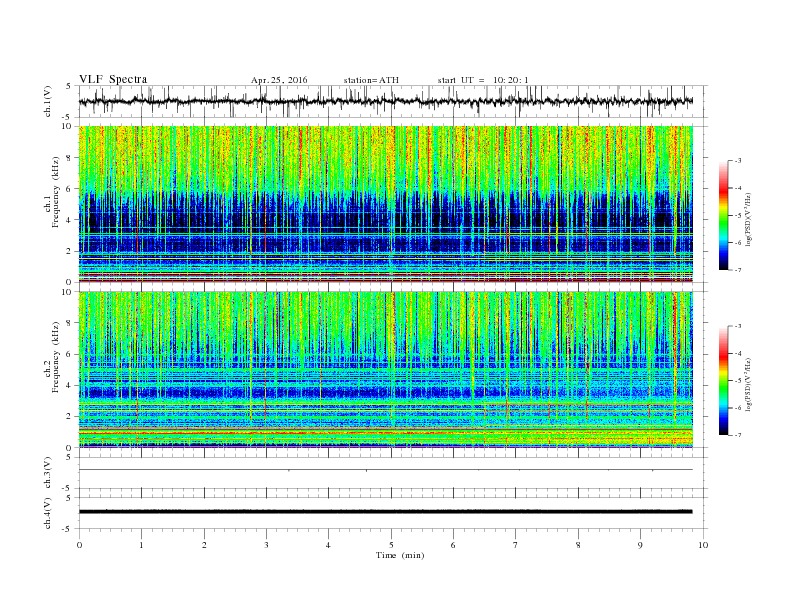Click the "VLF Spectra" plot title
This screenshot has width=792, height=612.
(113, 79)
